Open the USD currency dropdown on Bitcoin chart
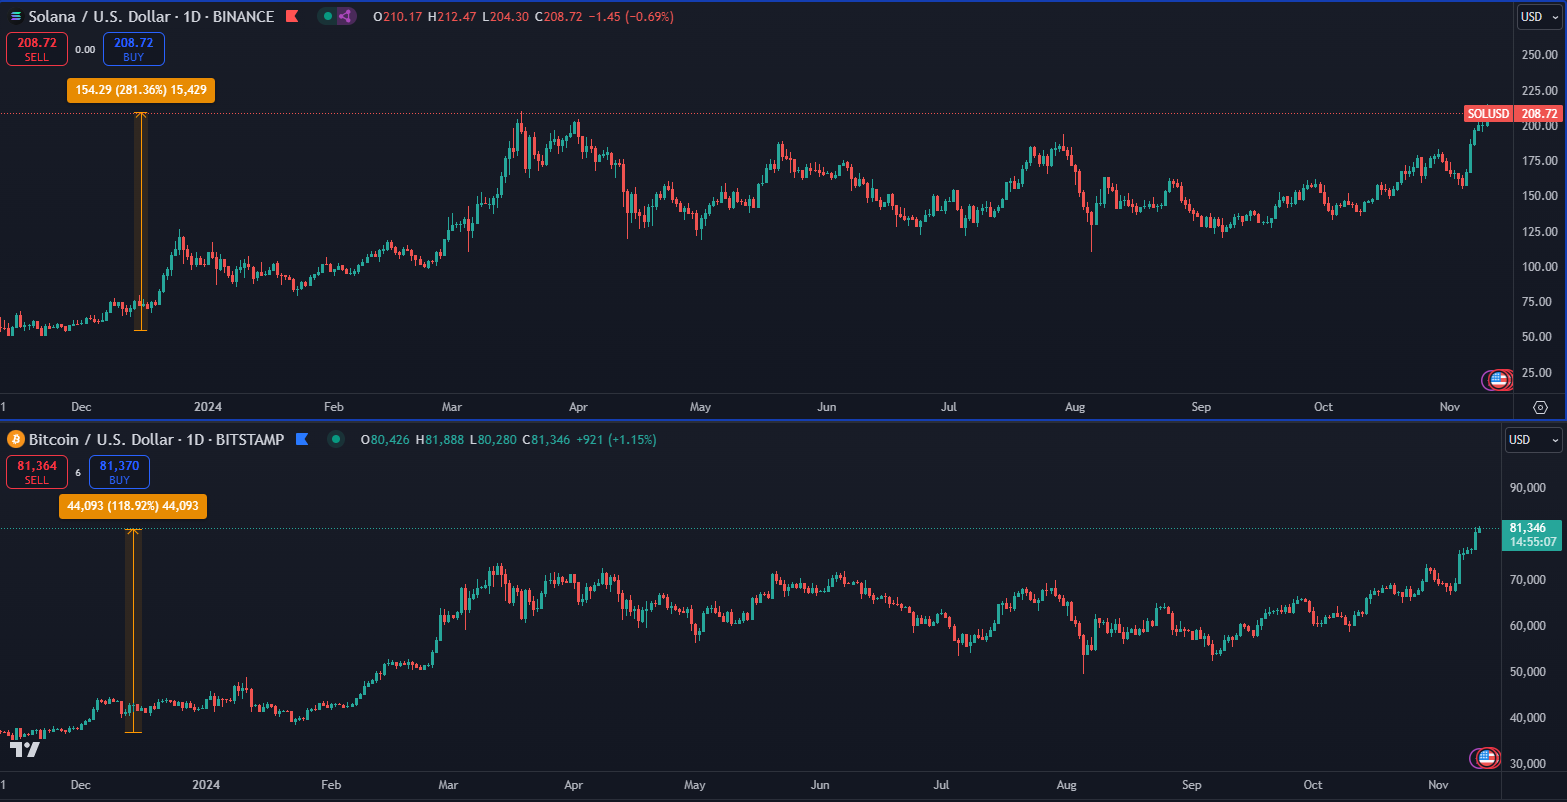The height and width of the screenshot is (802, 1567). (x=1533, y=440)
